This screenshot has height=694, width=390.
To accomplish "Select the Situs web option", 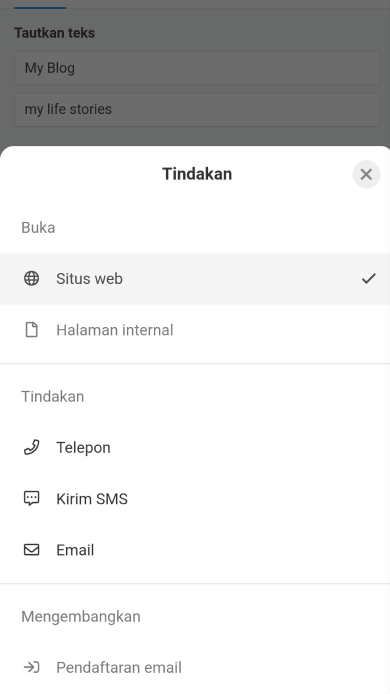I will pos(195,279).
